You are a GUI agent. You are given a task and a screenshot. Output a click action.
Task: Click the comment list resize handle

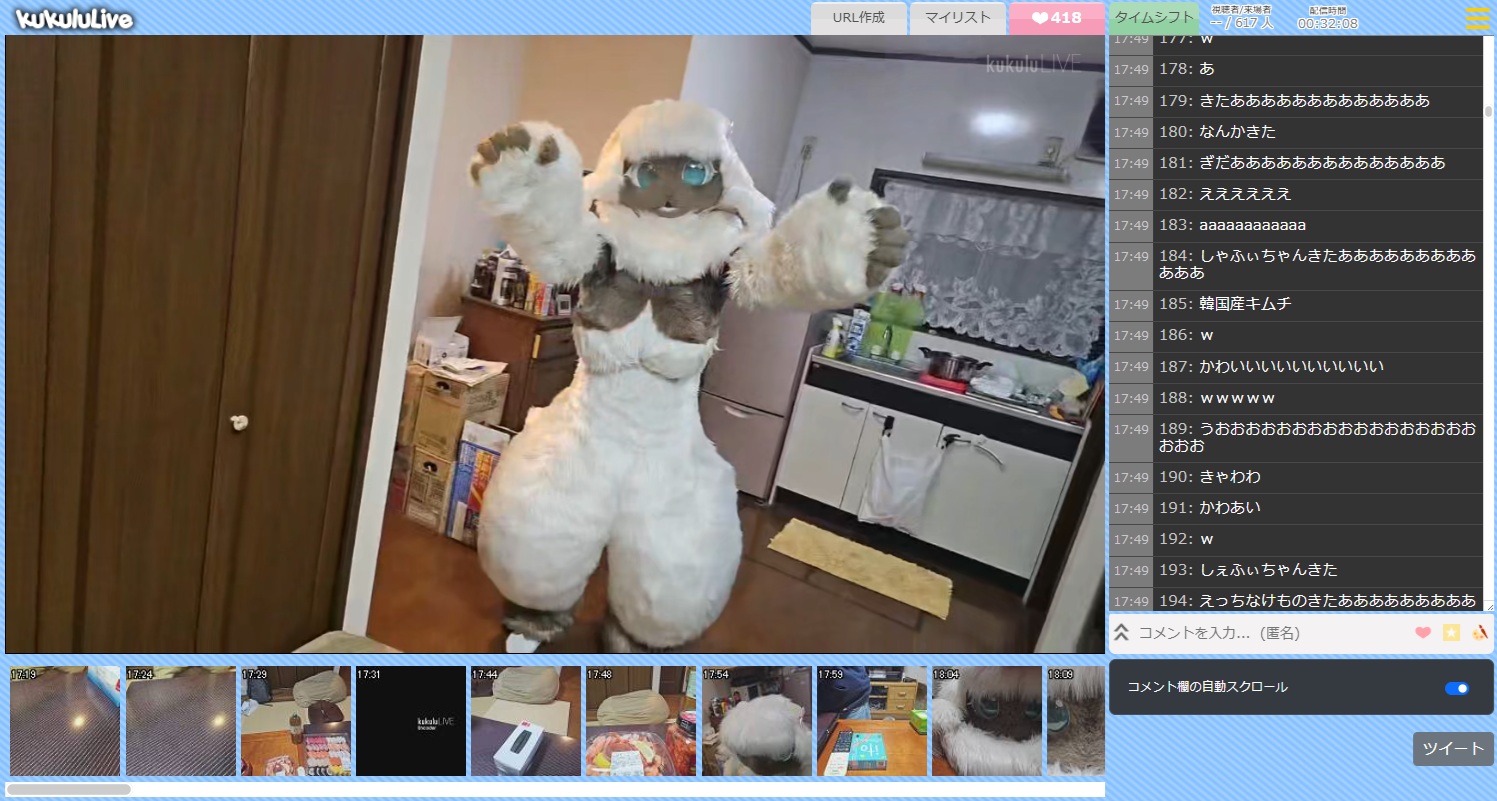pyautogui.click(x=1489, y=606)
